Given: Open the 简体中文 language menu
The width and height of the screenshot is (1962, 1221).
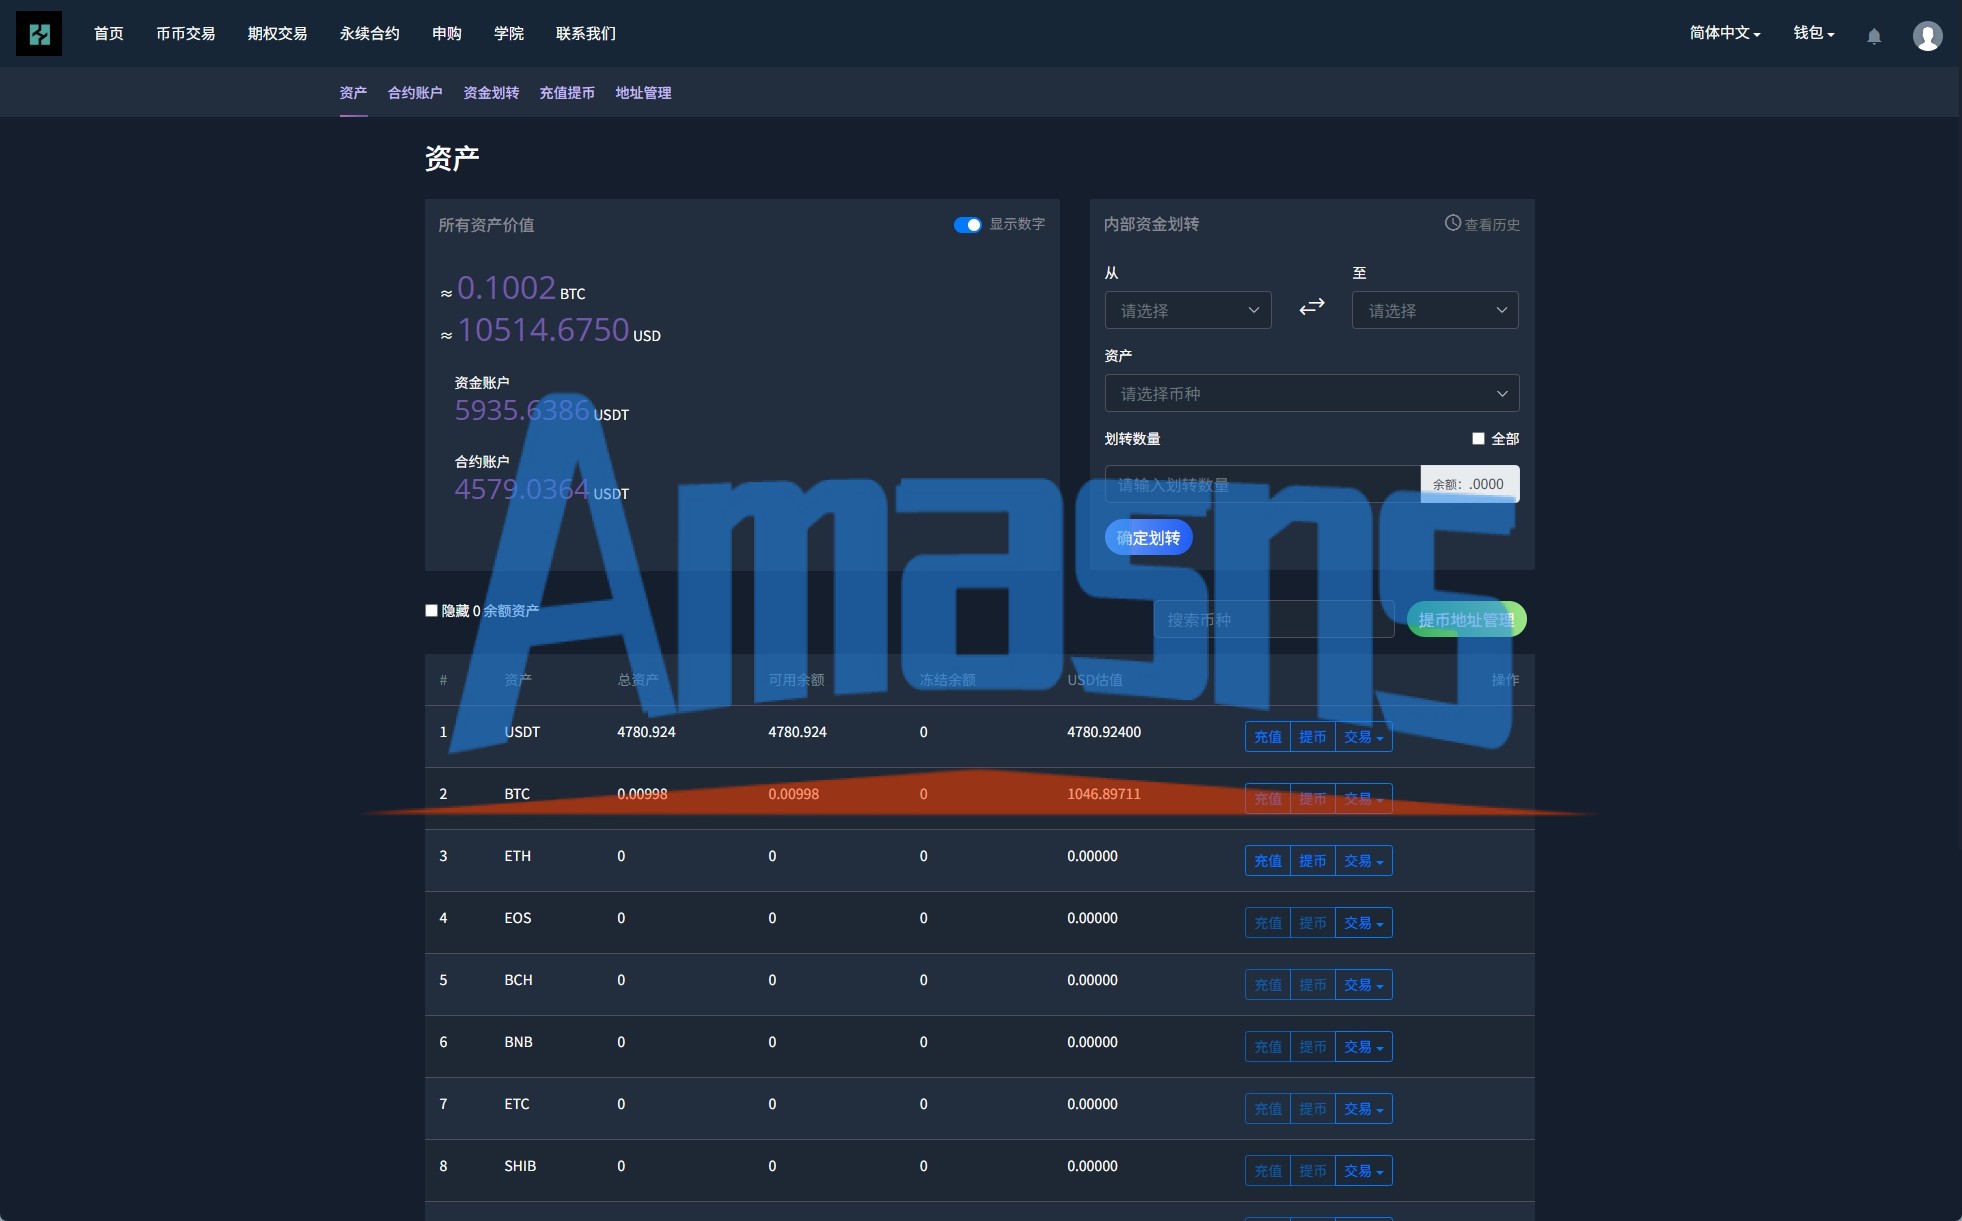Looking at the screenshot, I should tap(1724, 33).
